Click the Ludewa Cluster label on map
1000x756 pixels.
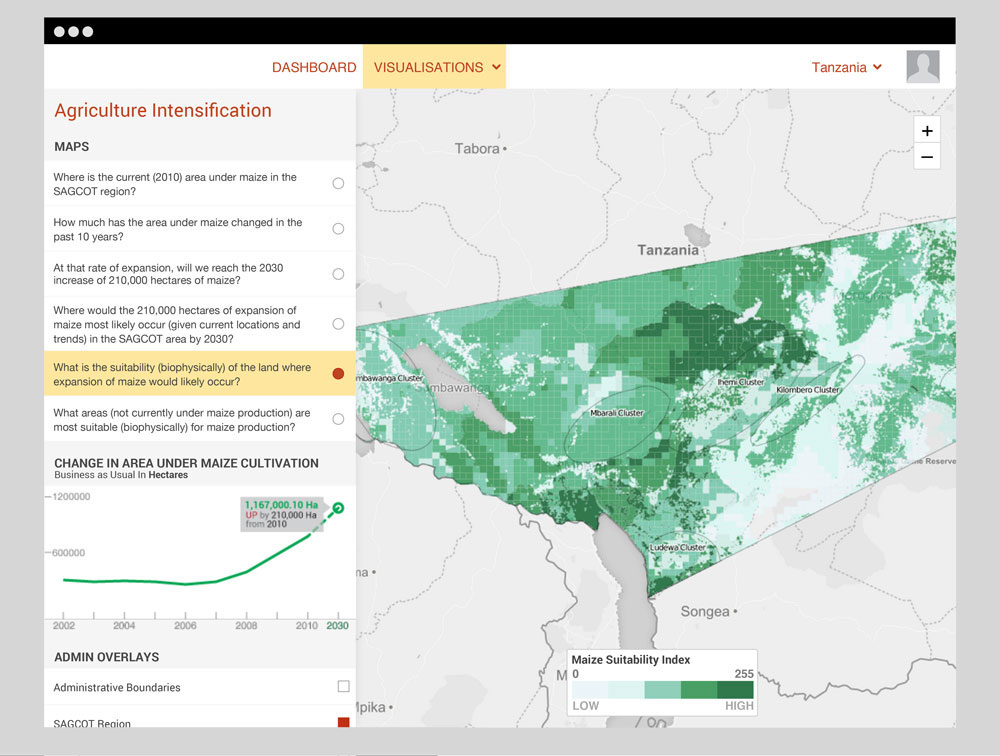pos(677,547)
